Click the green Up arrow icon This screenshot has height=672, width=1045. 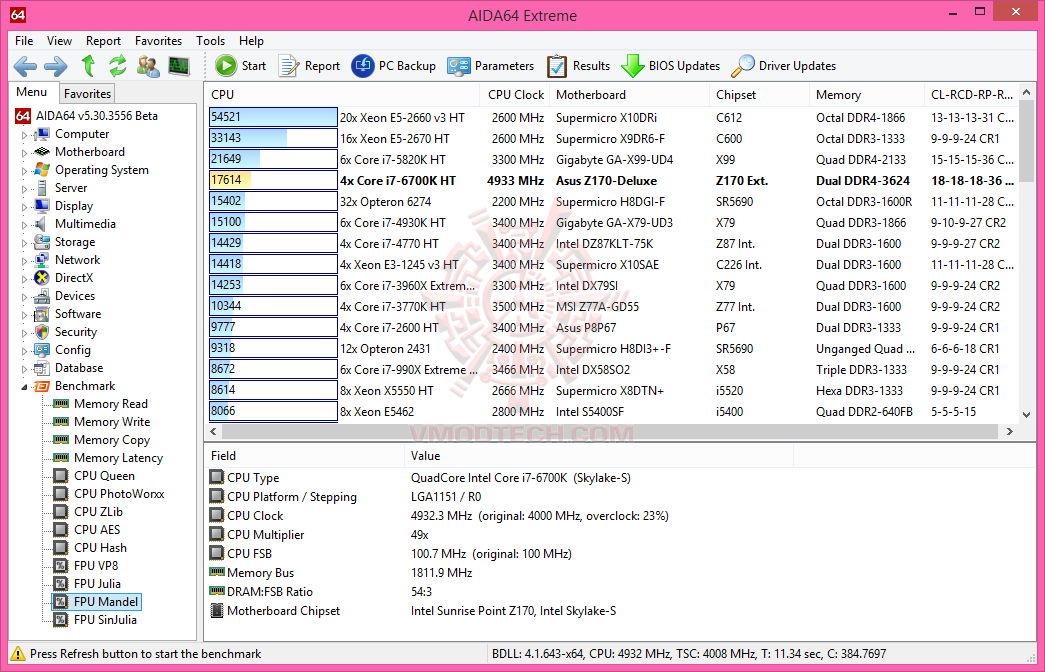[87, 66]
